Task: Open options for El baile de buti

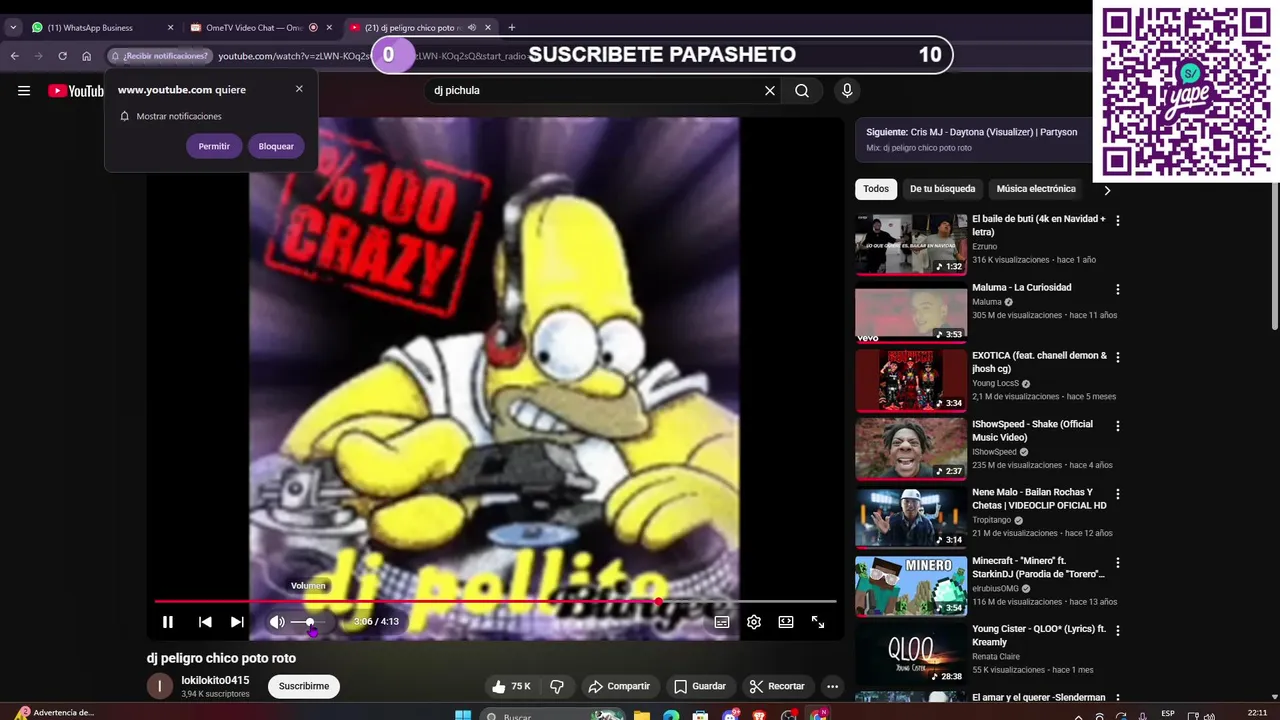Action: (1118, 221)
